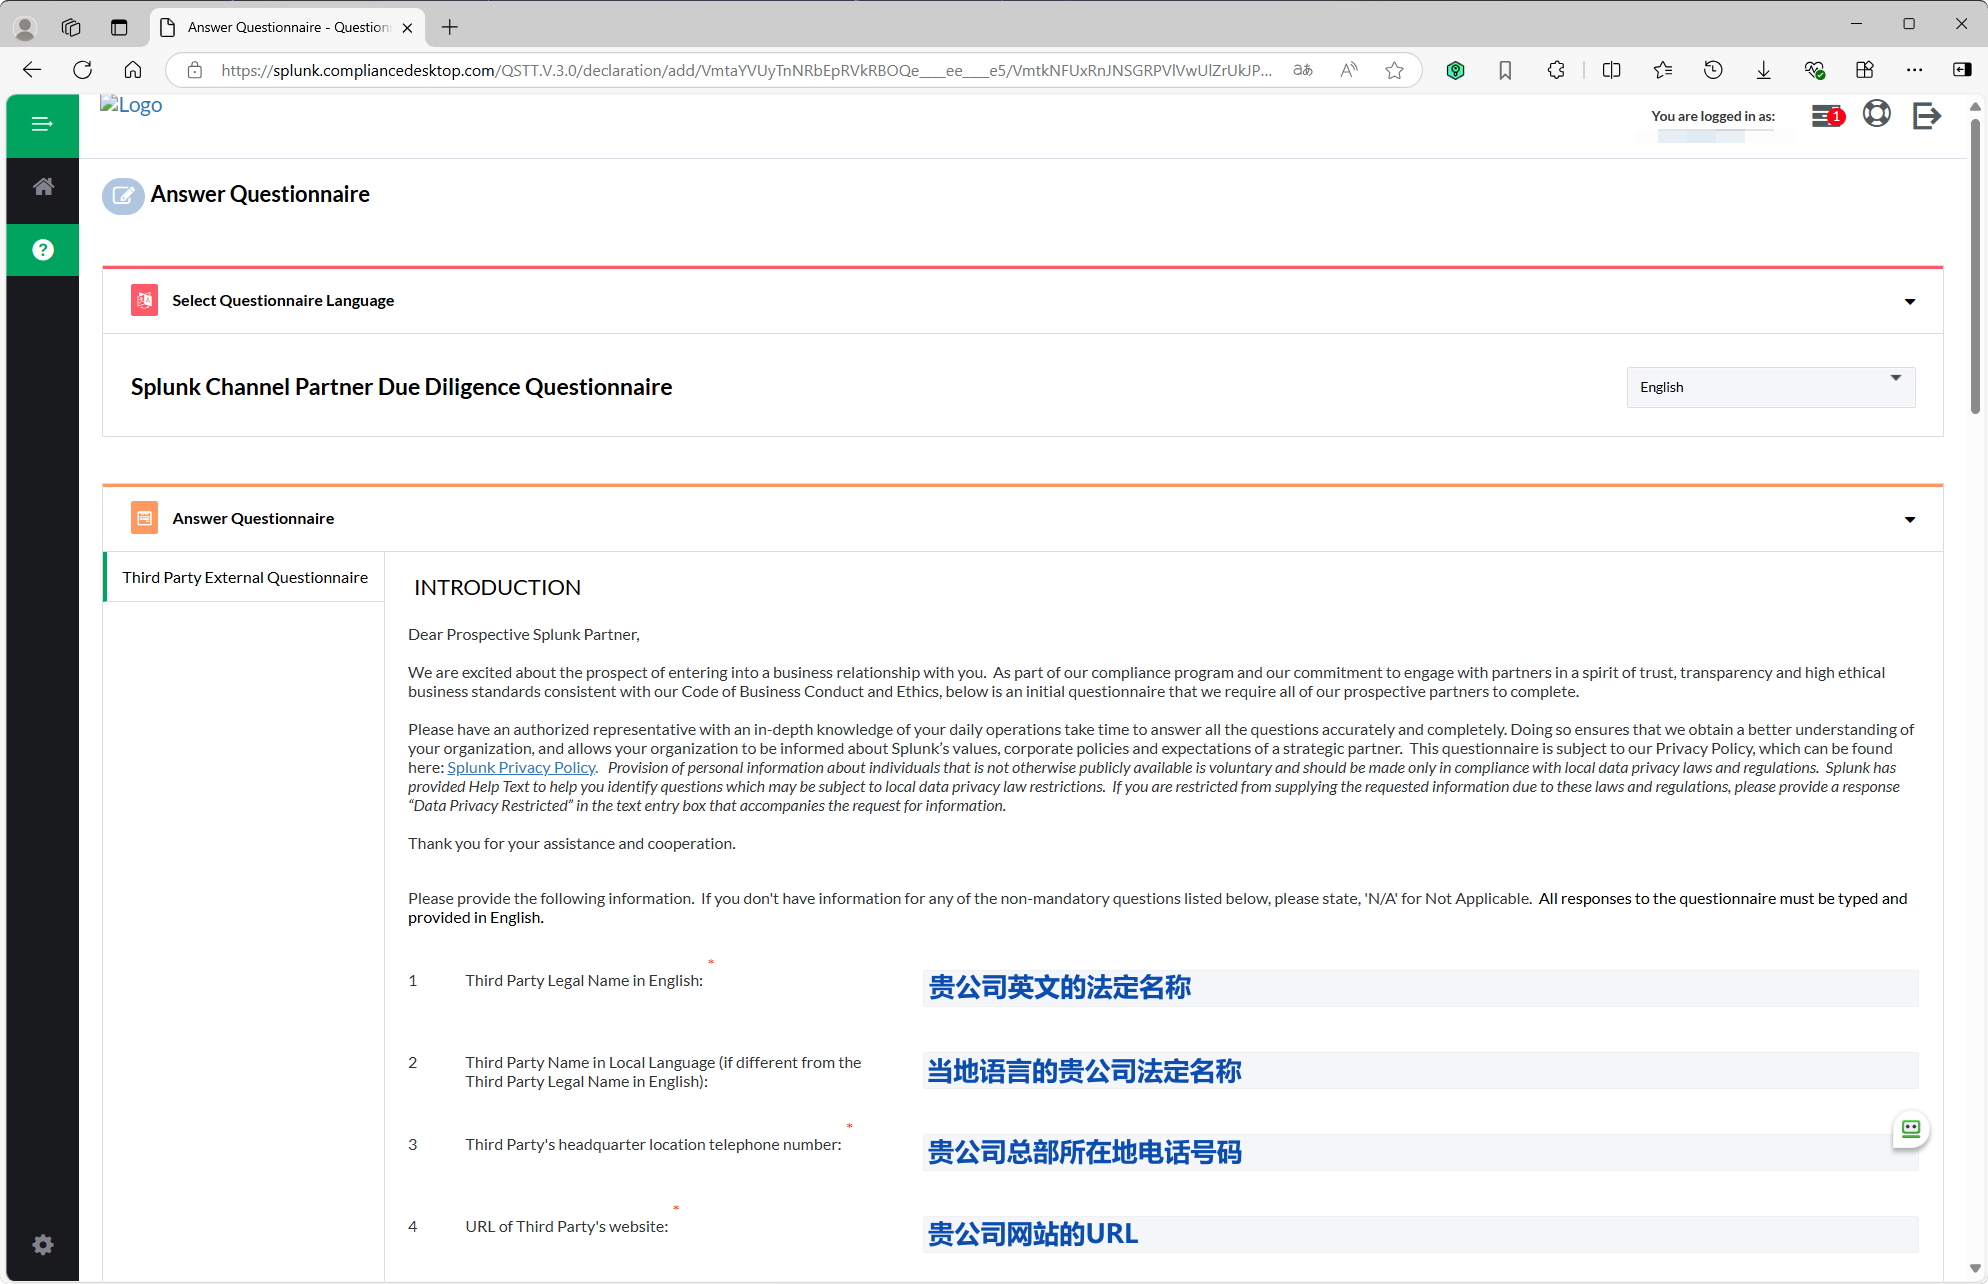Image resolution: width=1988 pixels, height=1284 pixels.
Task: Collapse the Answer Questionnaire section
Action: [x=1909, y=519]
